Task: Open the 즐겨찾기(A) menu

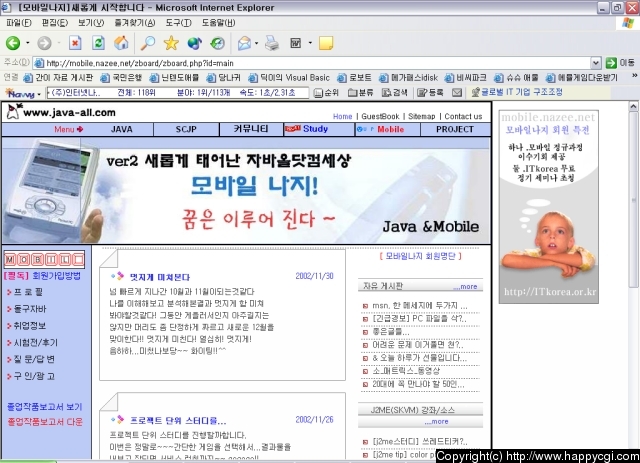Action: point(135,23)
